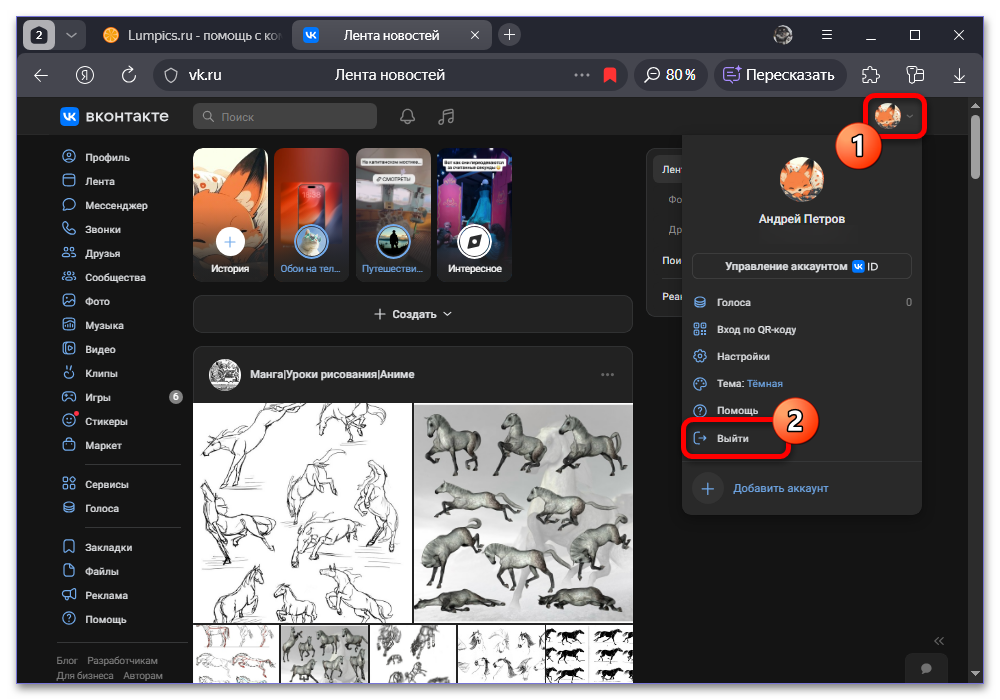
Task: Open the browser hamburger menu
Action: click(x=827, y=35)
